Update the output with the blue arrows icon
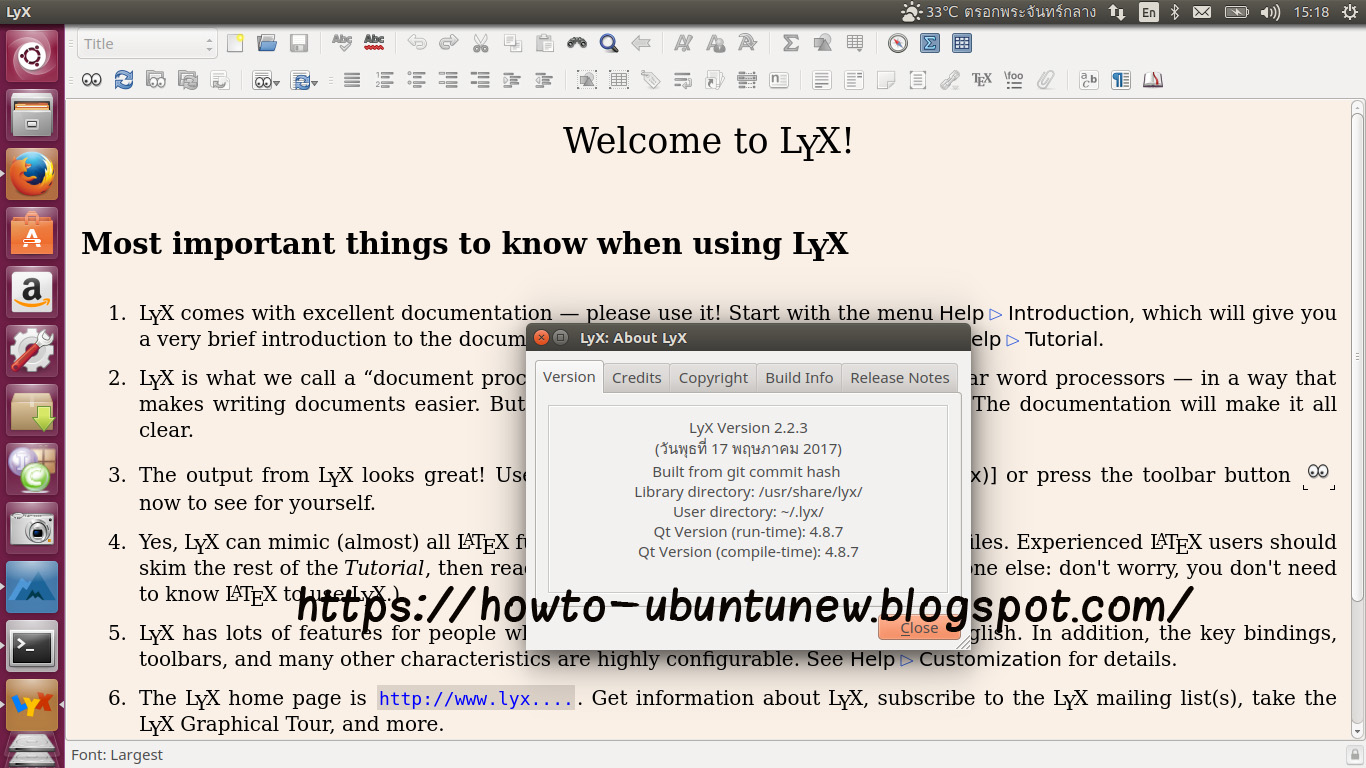The image size is (1366, 768). click(124, 80)
